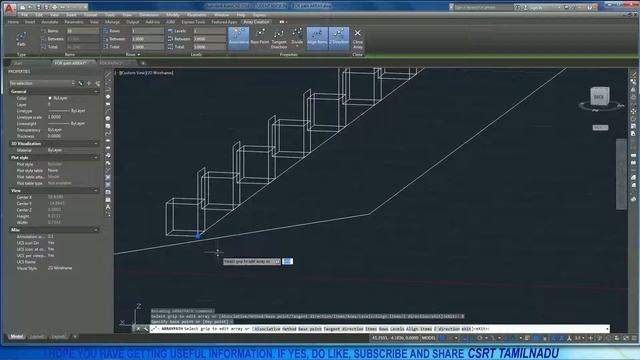Click the Tangent Direction ribbon button
Viewport: 640px width, 360px height.
coord(279,39)
